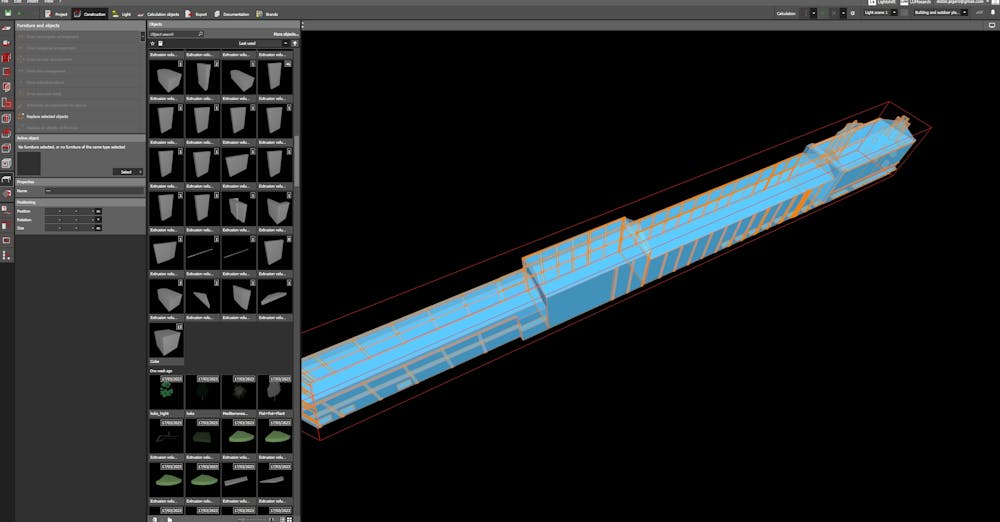Open the Light mode tab
Image resolution: width=1000 pixels, height=522 pixels.
pos(121,14)
